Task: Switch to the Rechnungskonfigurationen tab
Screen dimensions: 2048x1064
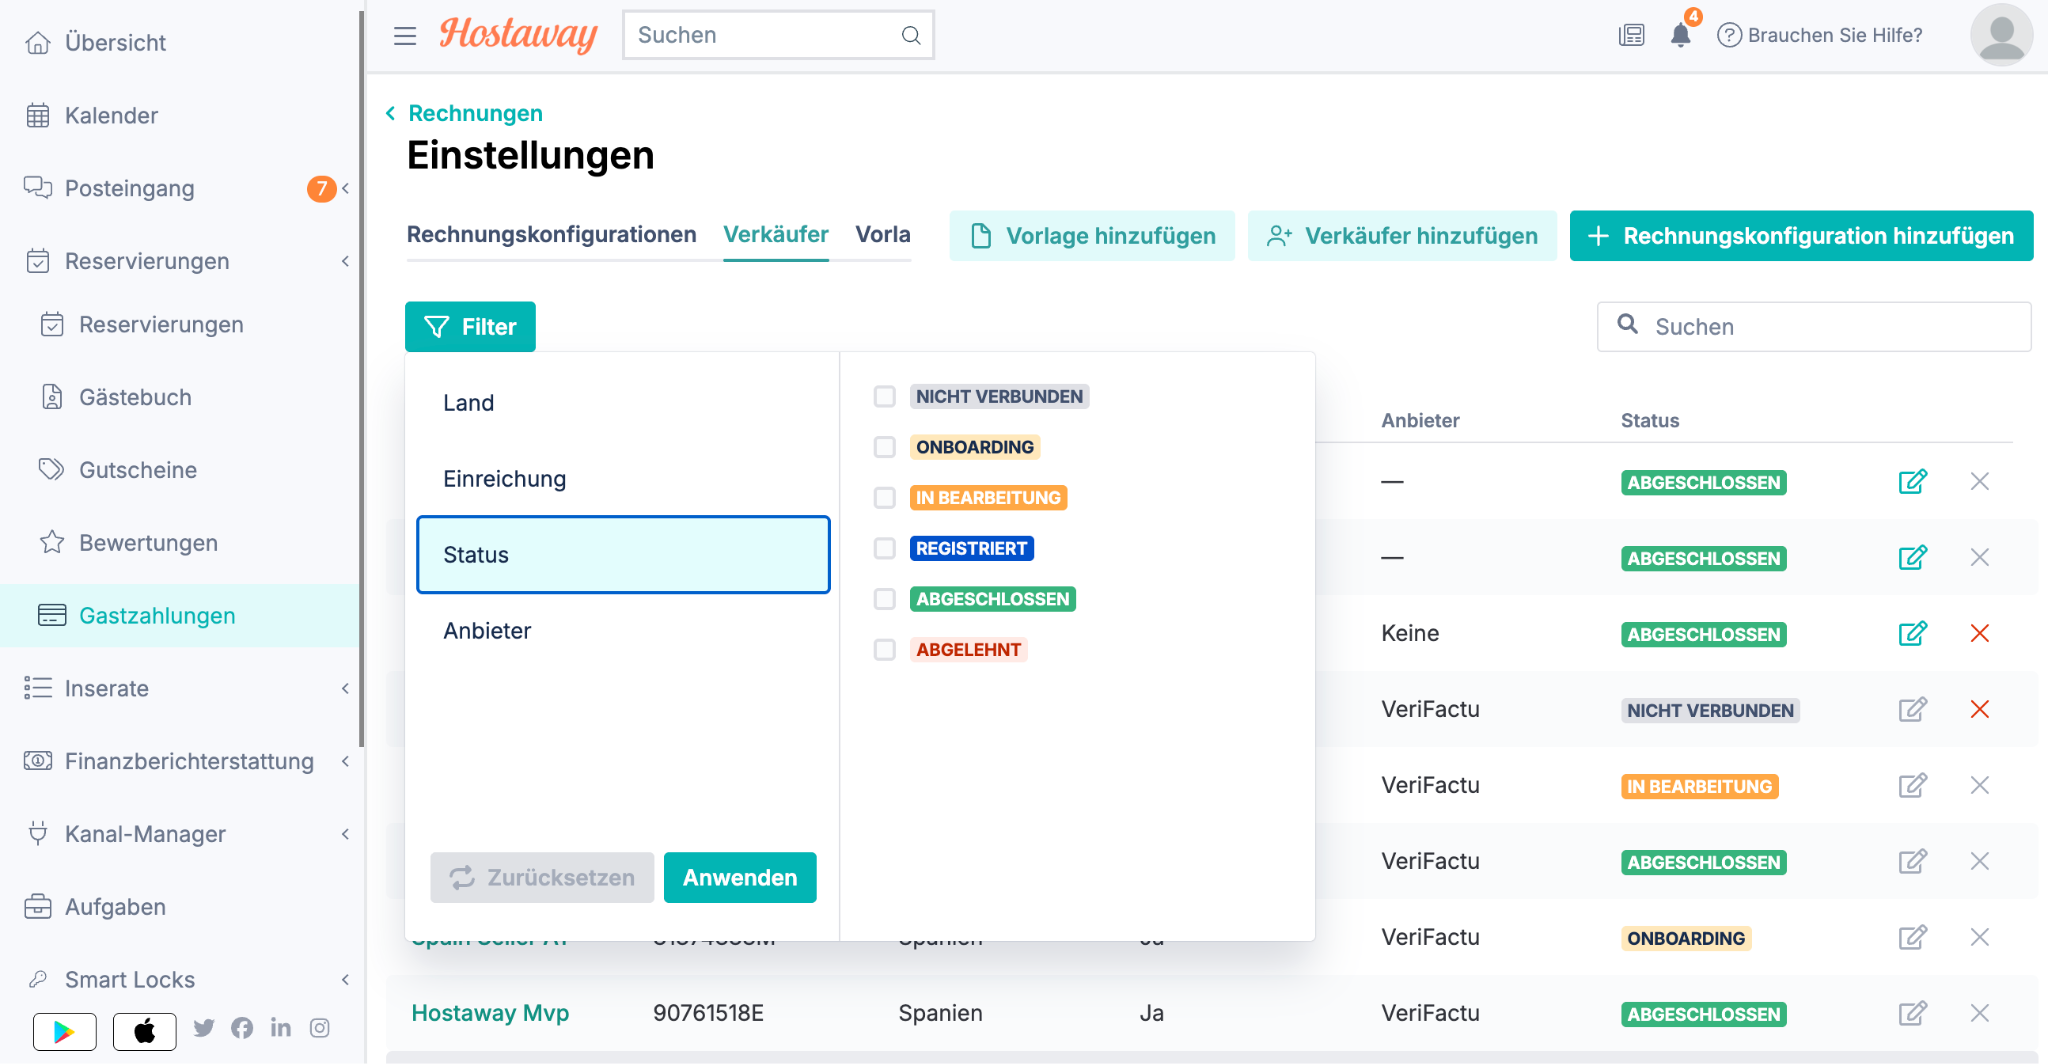Action: click(551, 234)
